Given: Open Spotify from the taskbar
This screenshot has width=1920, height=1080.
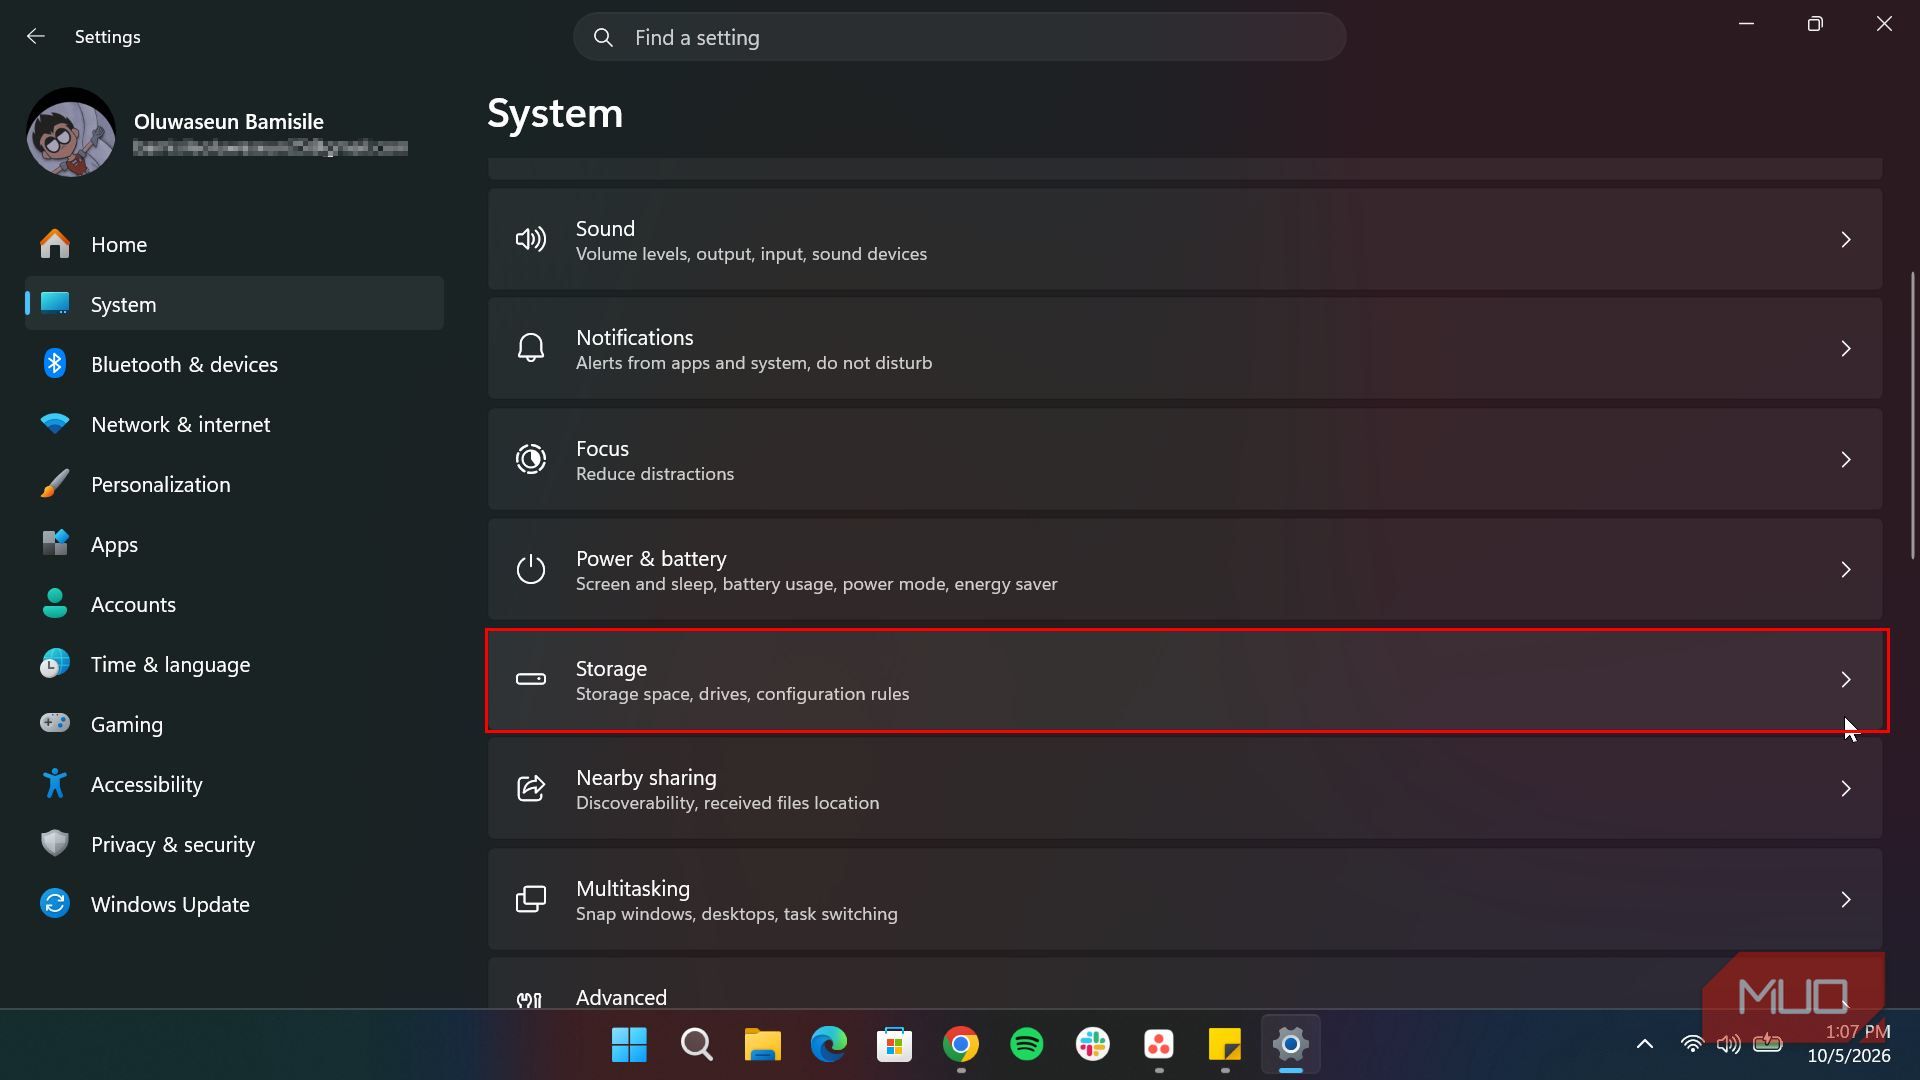Looking at the screenshot, I should (1026, 1044).
